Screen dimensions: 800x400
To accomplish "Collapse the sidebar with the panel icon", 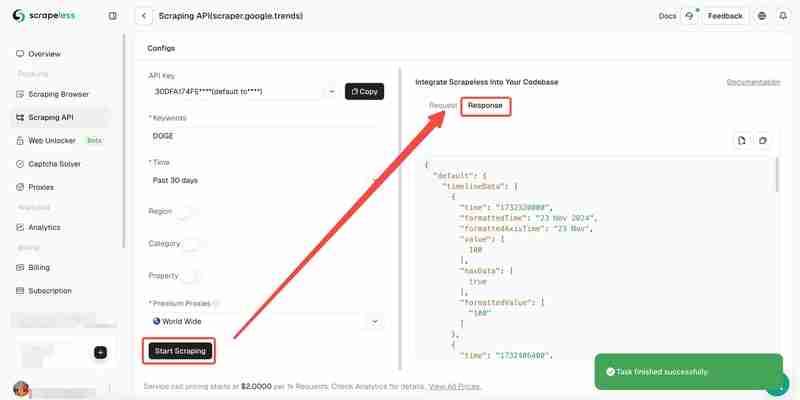I will point(113,16).
